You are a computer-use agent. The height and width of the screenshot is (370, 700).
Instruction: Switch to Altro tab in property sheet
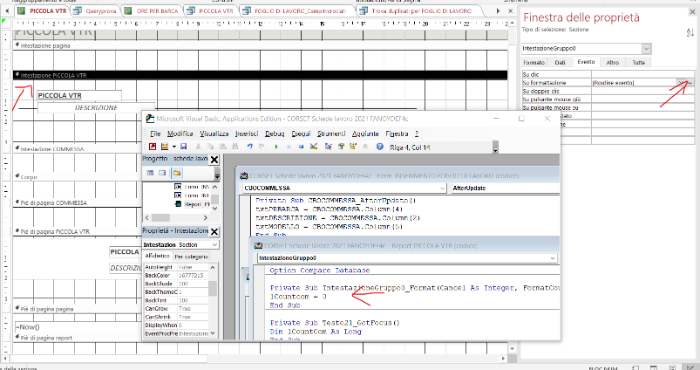612,62
